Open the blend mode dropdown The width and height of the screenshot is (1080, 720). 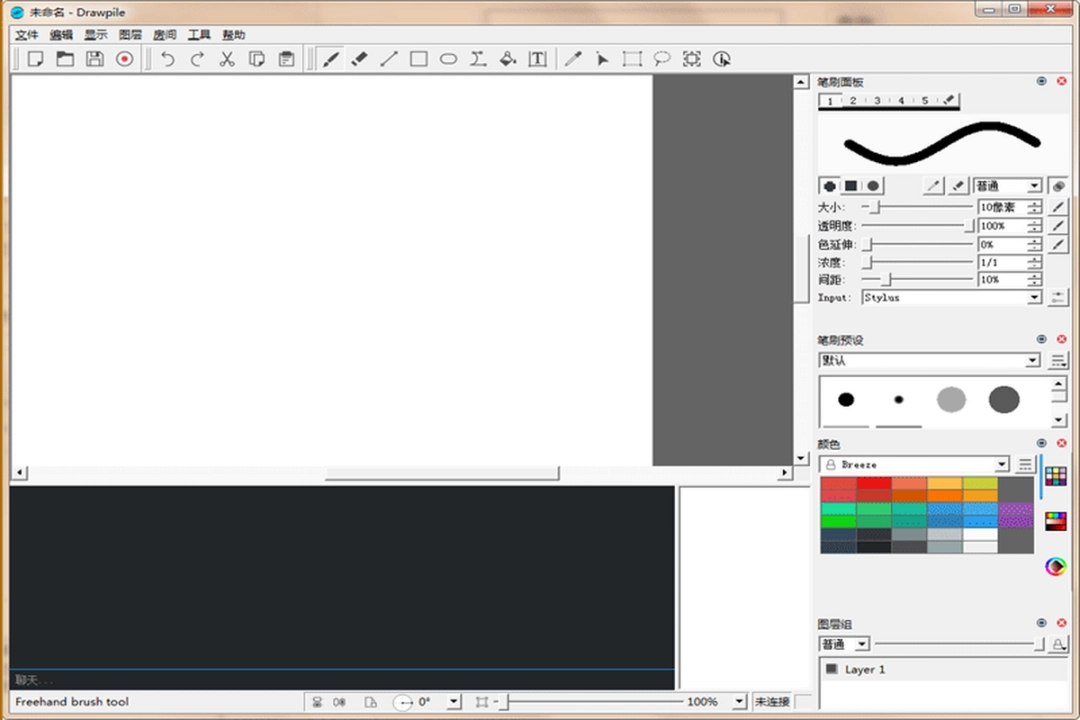click(x=1007, y=185)
